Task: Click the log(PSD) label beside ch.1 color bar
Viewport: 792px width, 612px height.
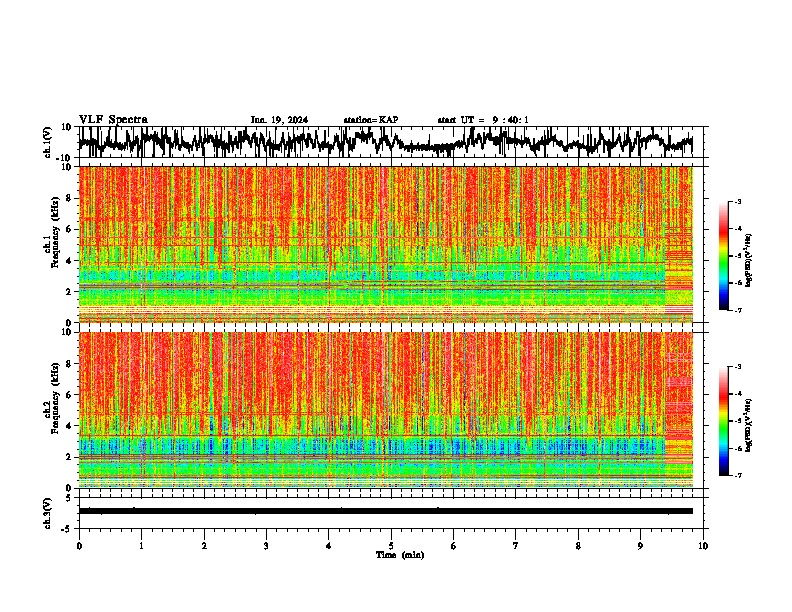Action: click(x=748, y=260)
